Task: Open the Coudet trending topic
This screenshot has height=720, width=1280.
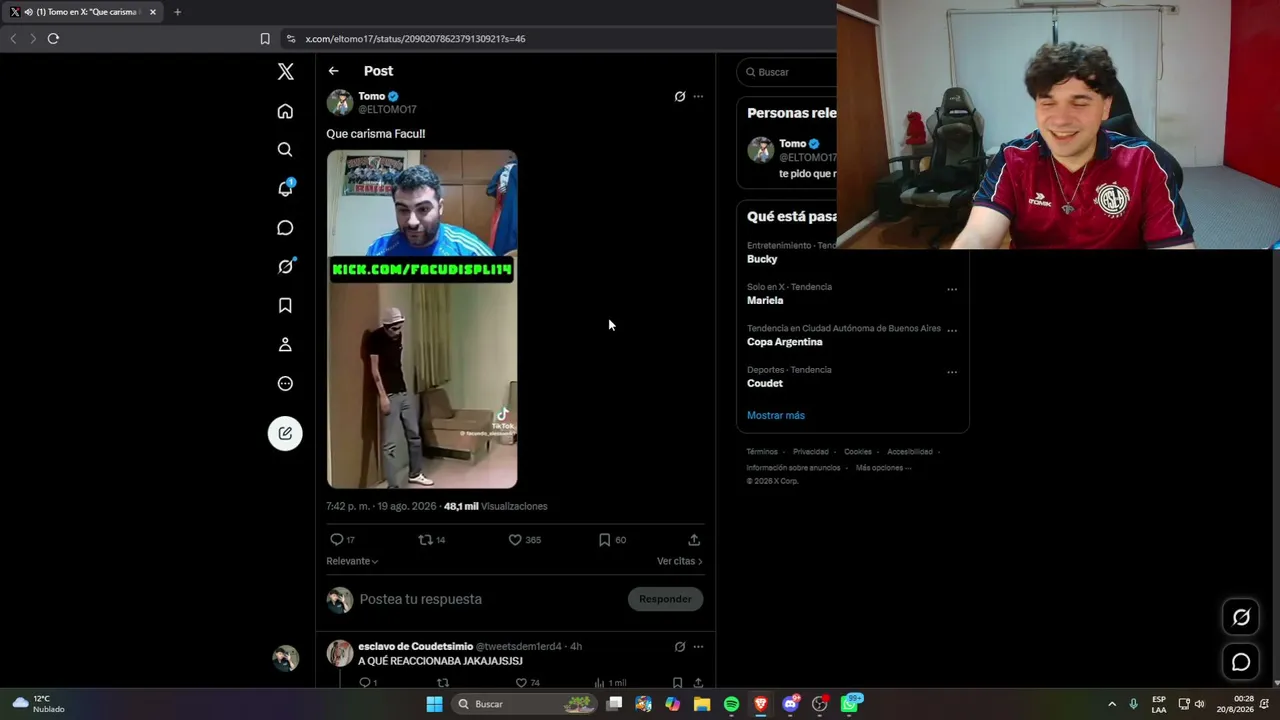Action: click(x=765, y=383)
